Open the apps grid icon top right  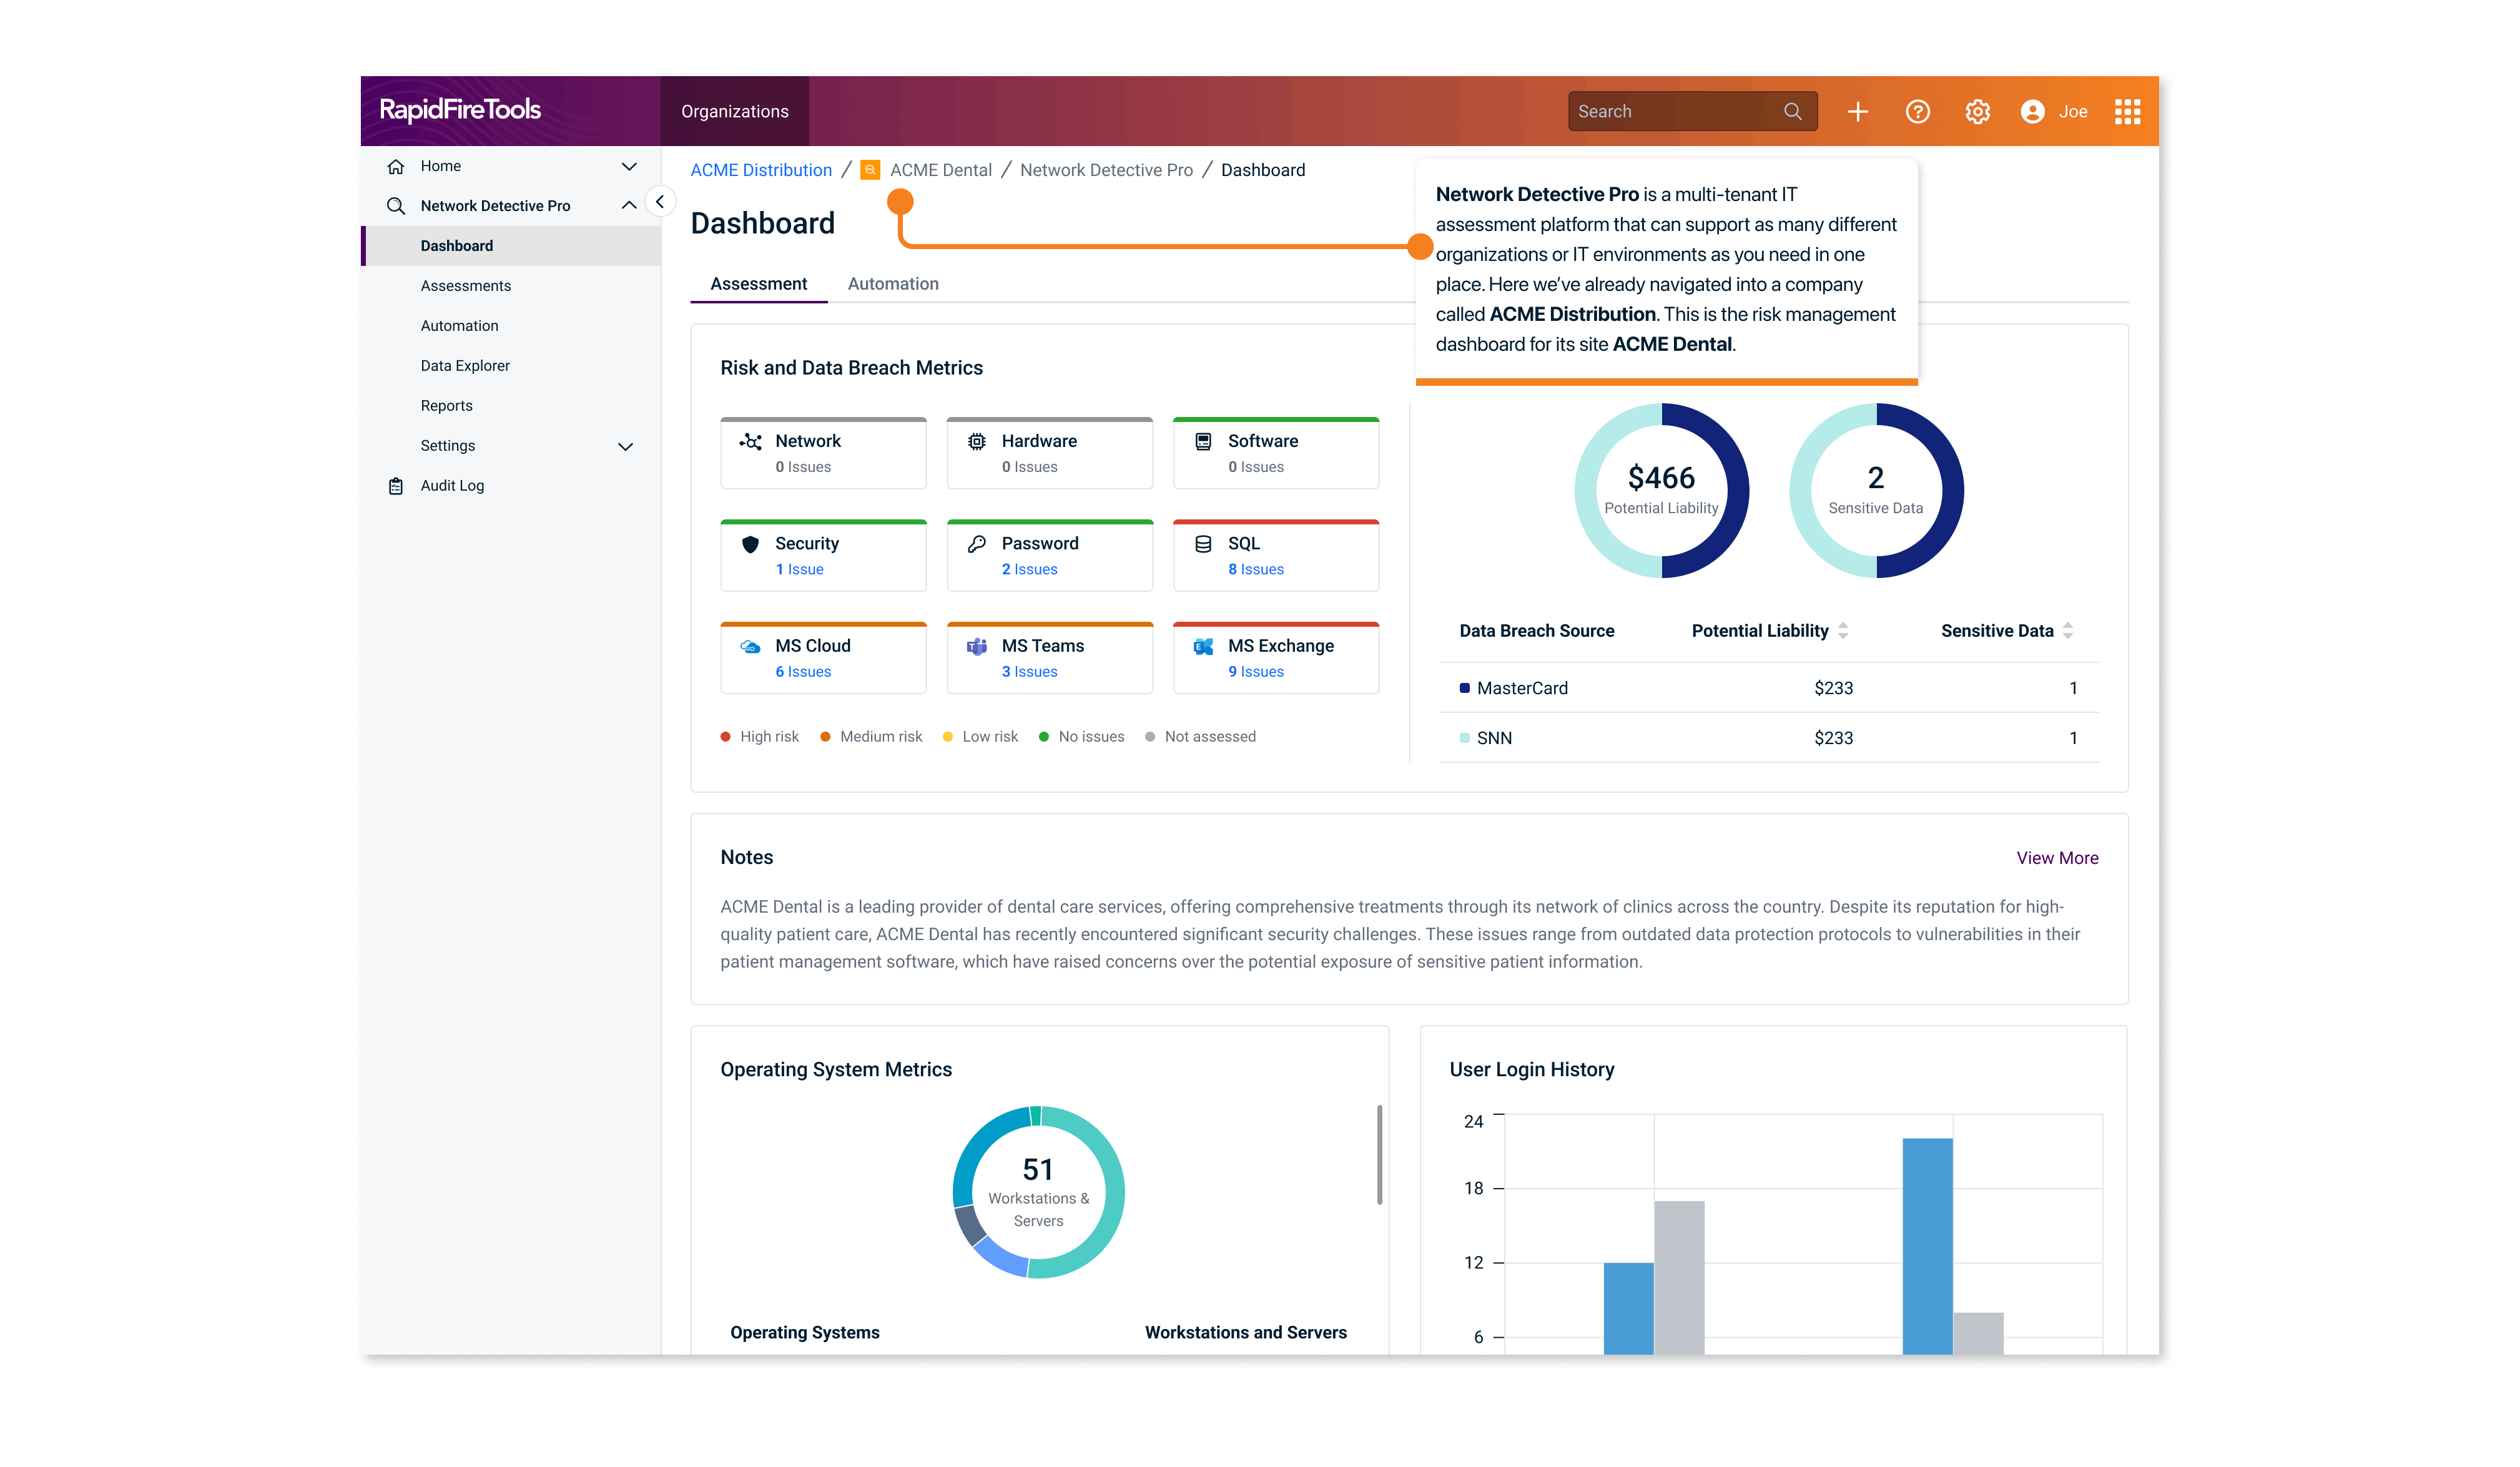[2127, 111]
